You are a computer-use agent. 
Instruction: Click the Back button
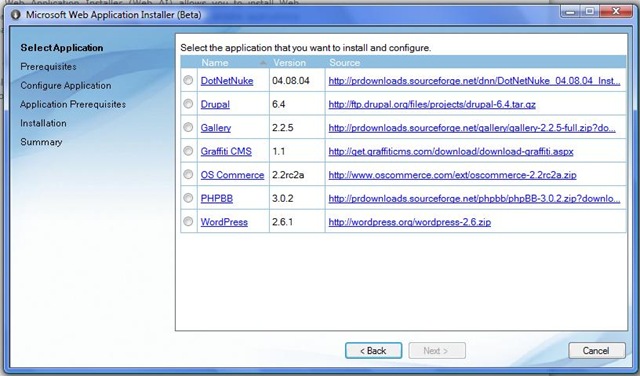373,351
